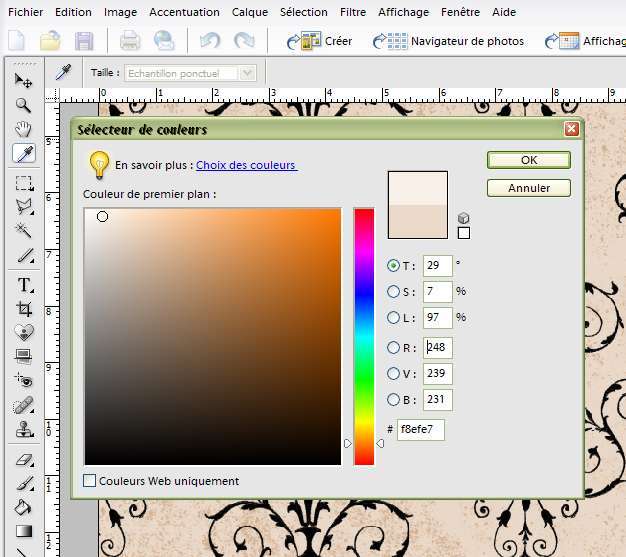Confirm color with OK button
Viewport: 626px width, 557px height.
[x=529, y=160]
